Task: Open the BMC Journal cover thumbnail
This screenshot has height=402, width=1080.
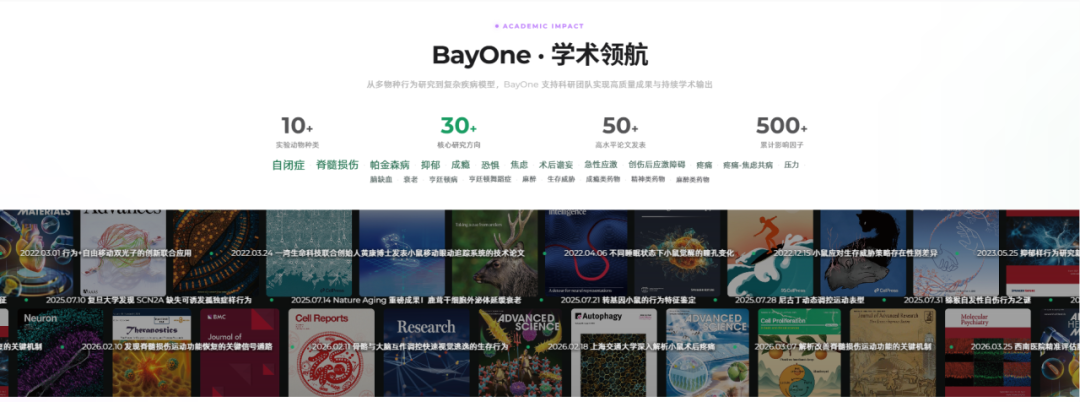Action: point(240,352)
